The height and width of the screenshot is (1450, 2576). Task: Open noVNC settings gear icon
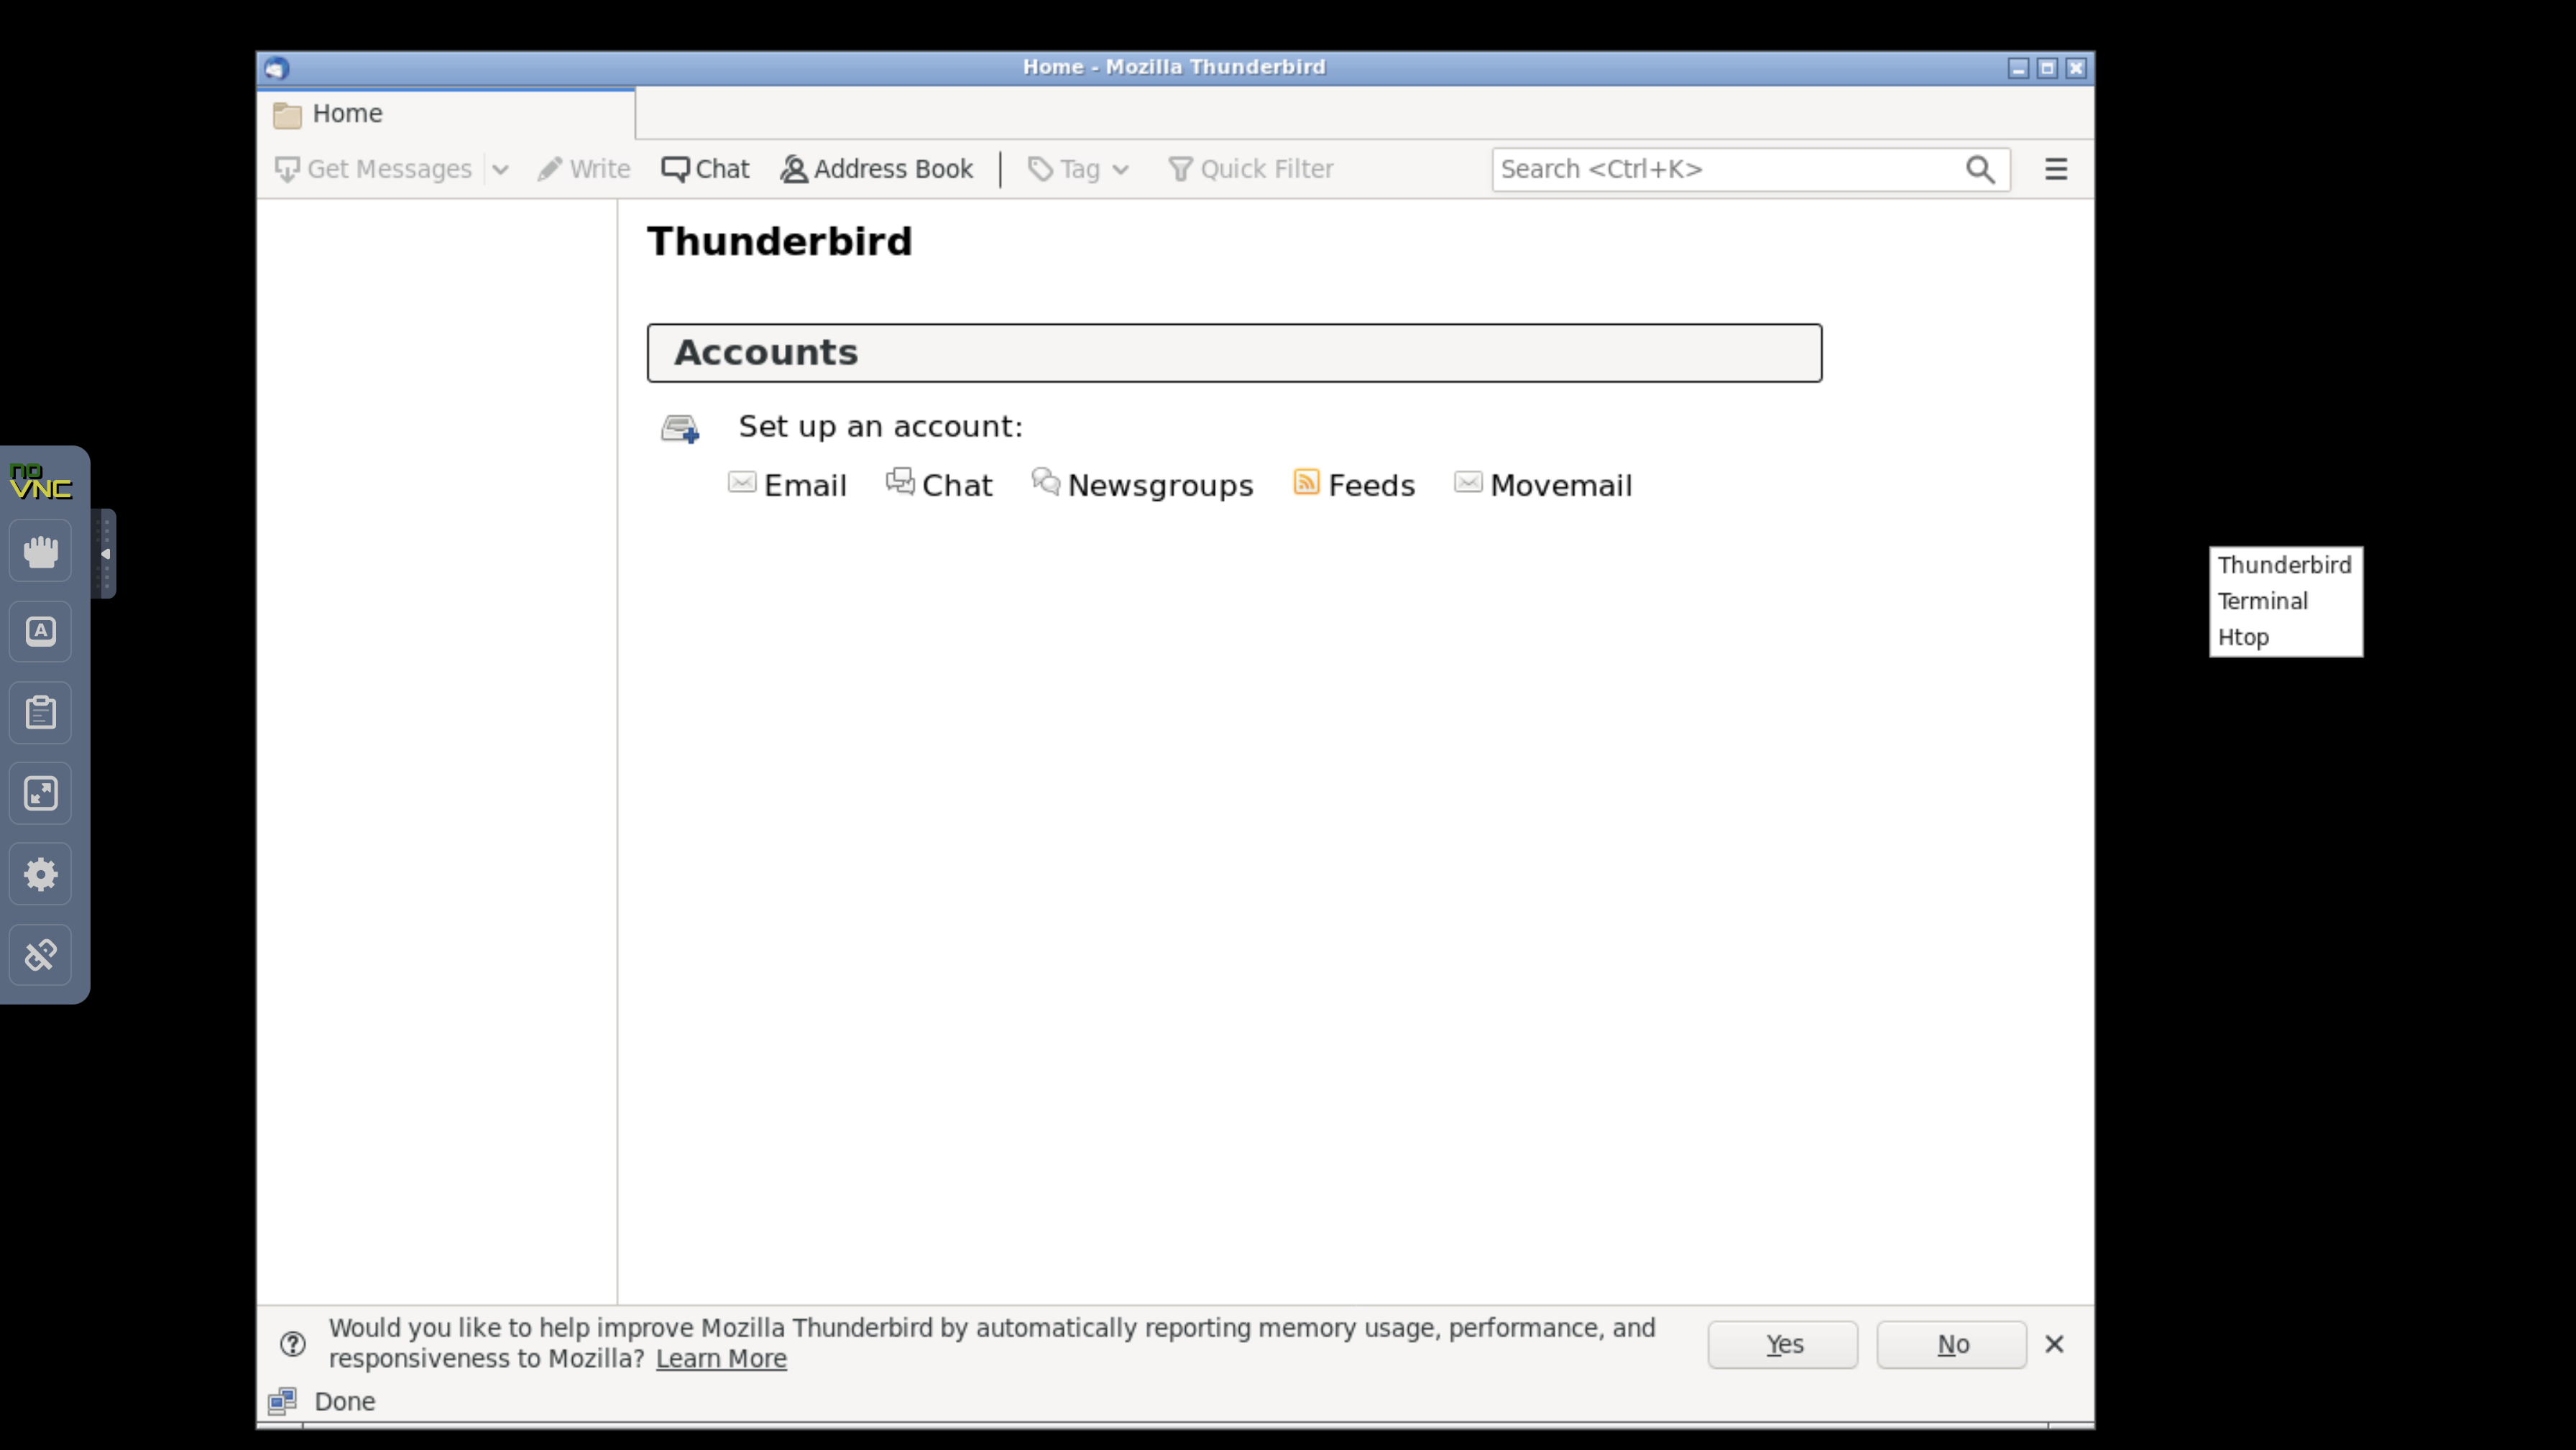pos(41,874)
